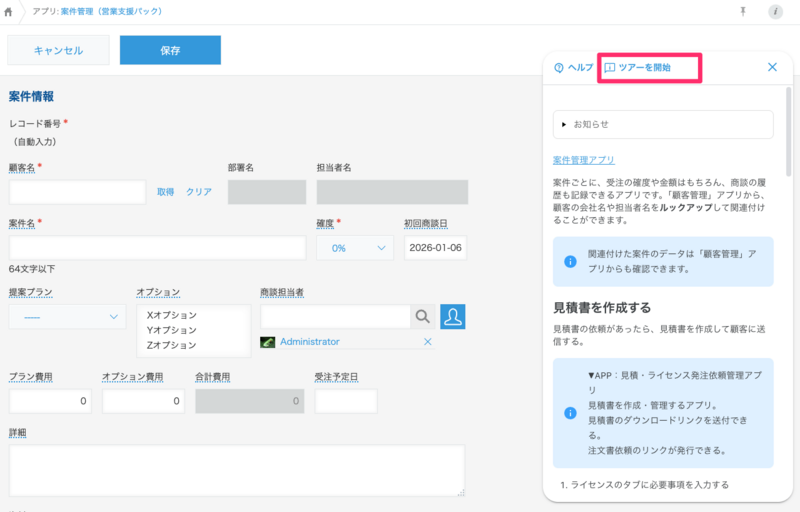This screenshot has width=800, height=512.
Task: Go to the portal home icon
Action: click(8, 12)
